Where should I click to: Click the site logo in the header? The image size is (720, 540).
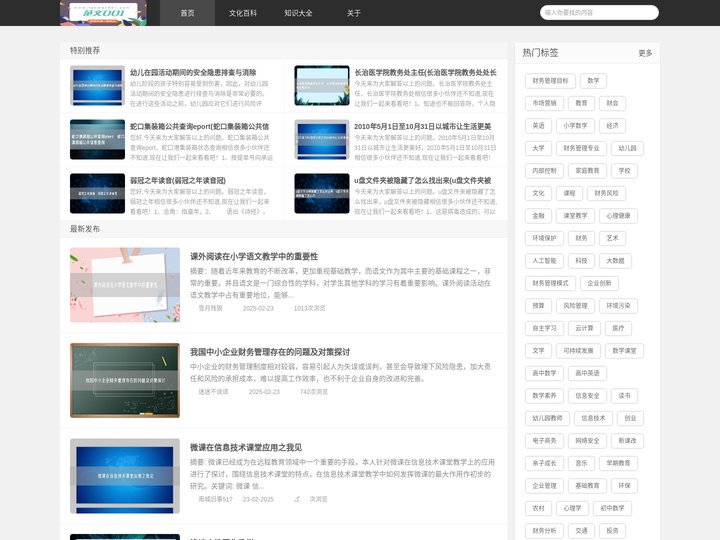pos(103,13)
